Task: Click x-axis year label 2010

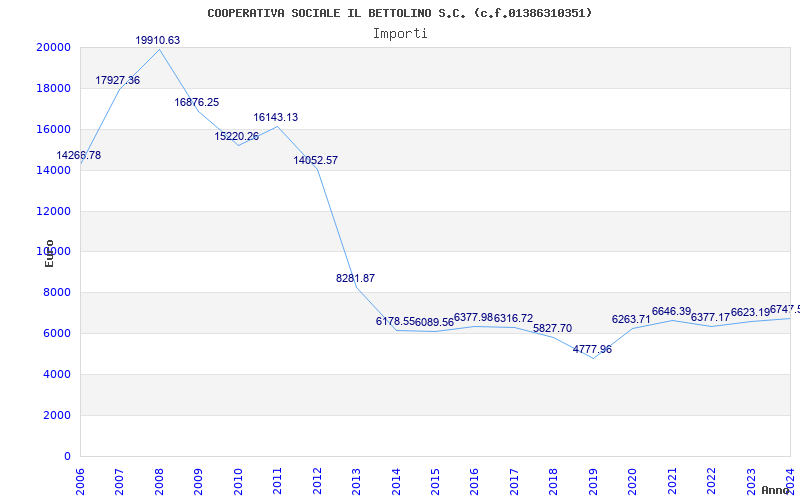Action: click(x=238, y=482)
